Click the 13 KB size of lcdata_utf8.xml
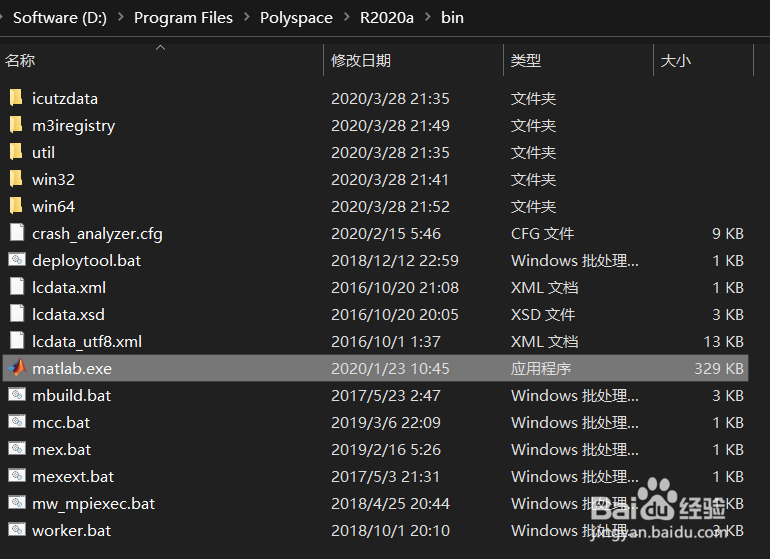Image resolution: width=770 pixels, height=559 pixels. [x=724, y=341]
